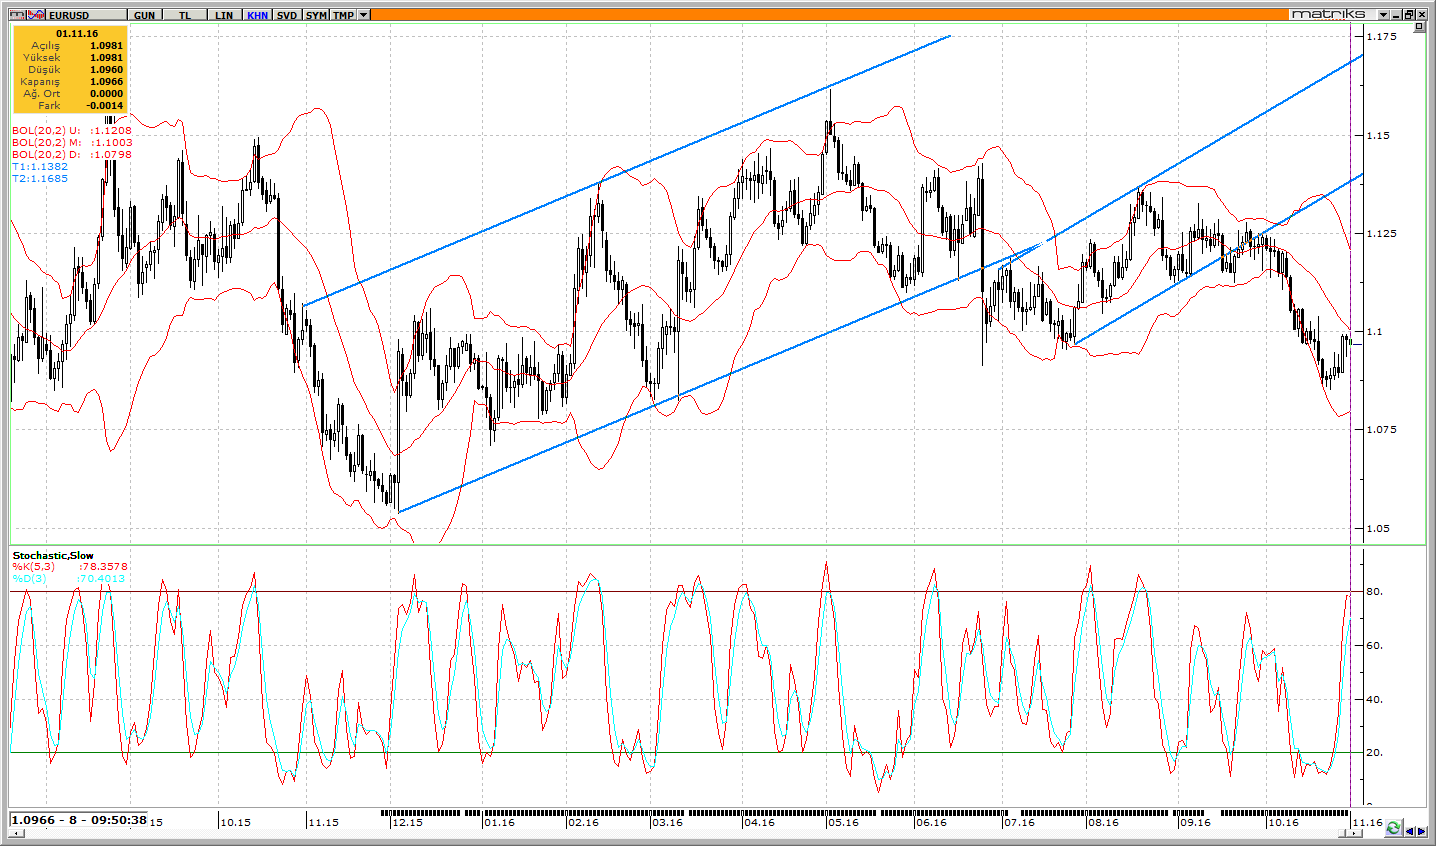Image resolution: width=1436 pixels, height=846 pixels.
Task: Select the TL currency button
Action: point(185,15)
